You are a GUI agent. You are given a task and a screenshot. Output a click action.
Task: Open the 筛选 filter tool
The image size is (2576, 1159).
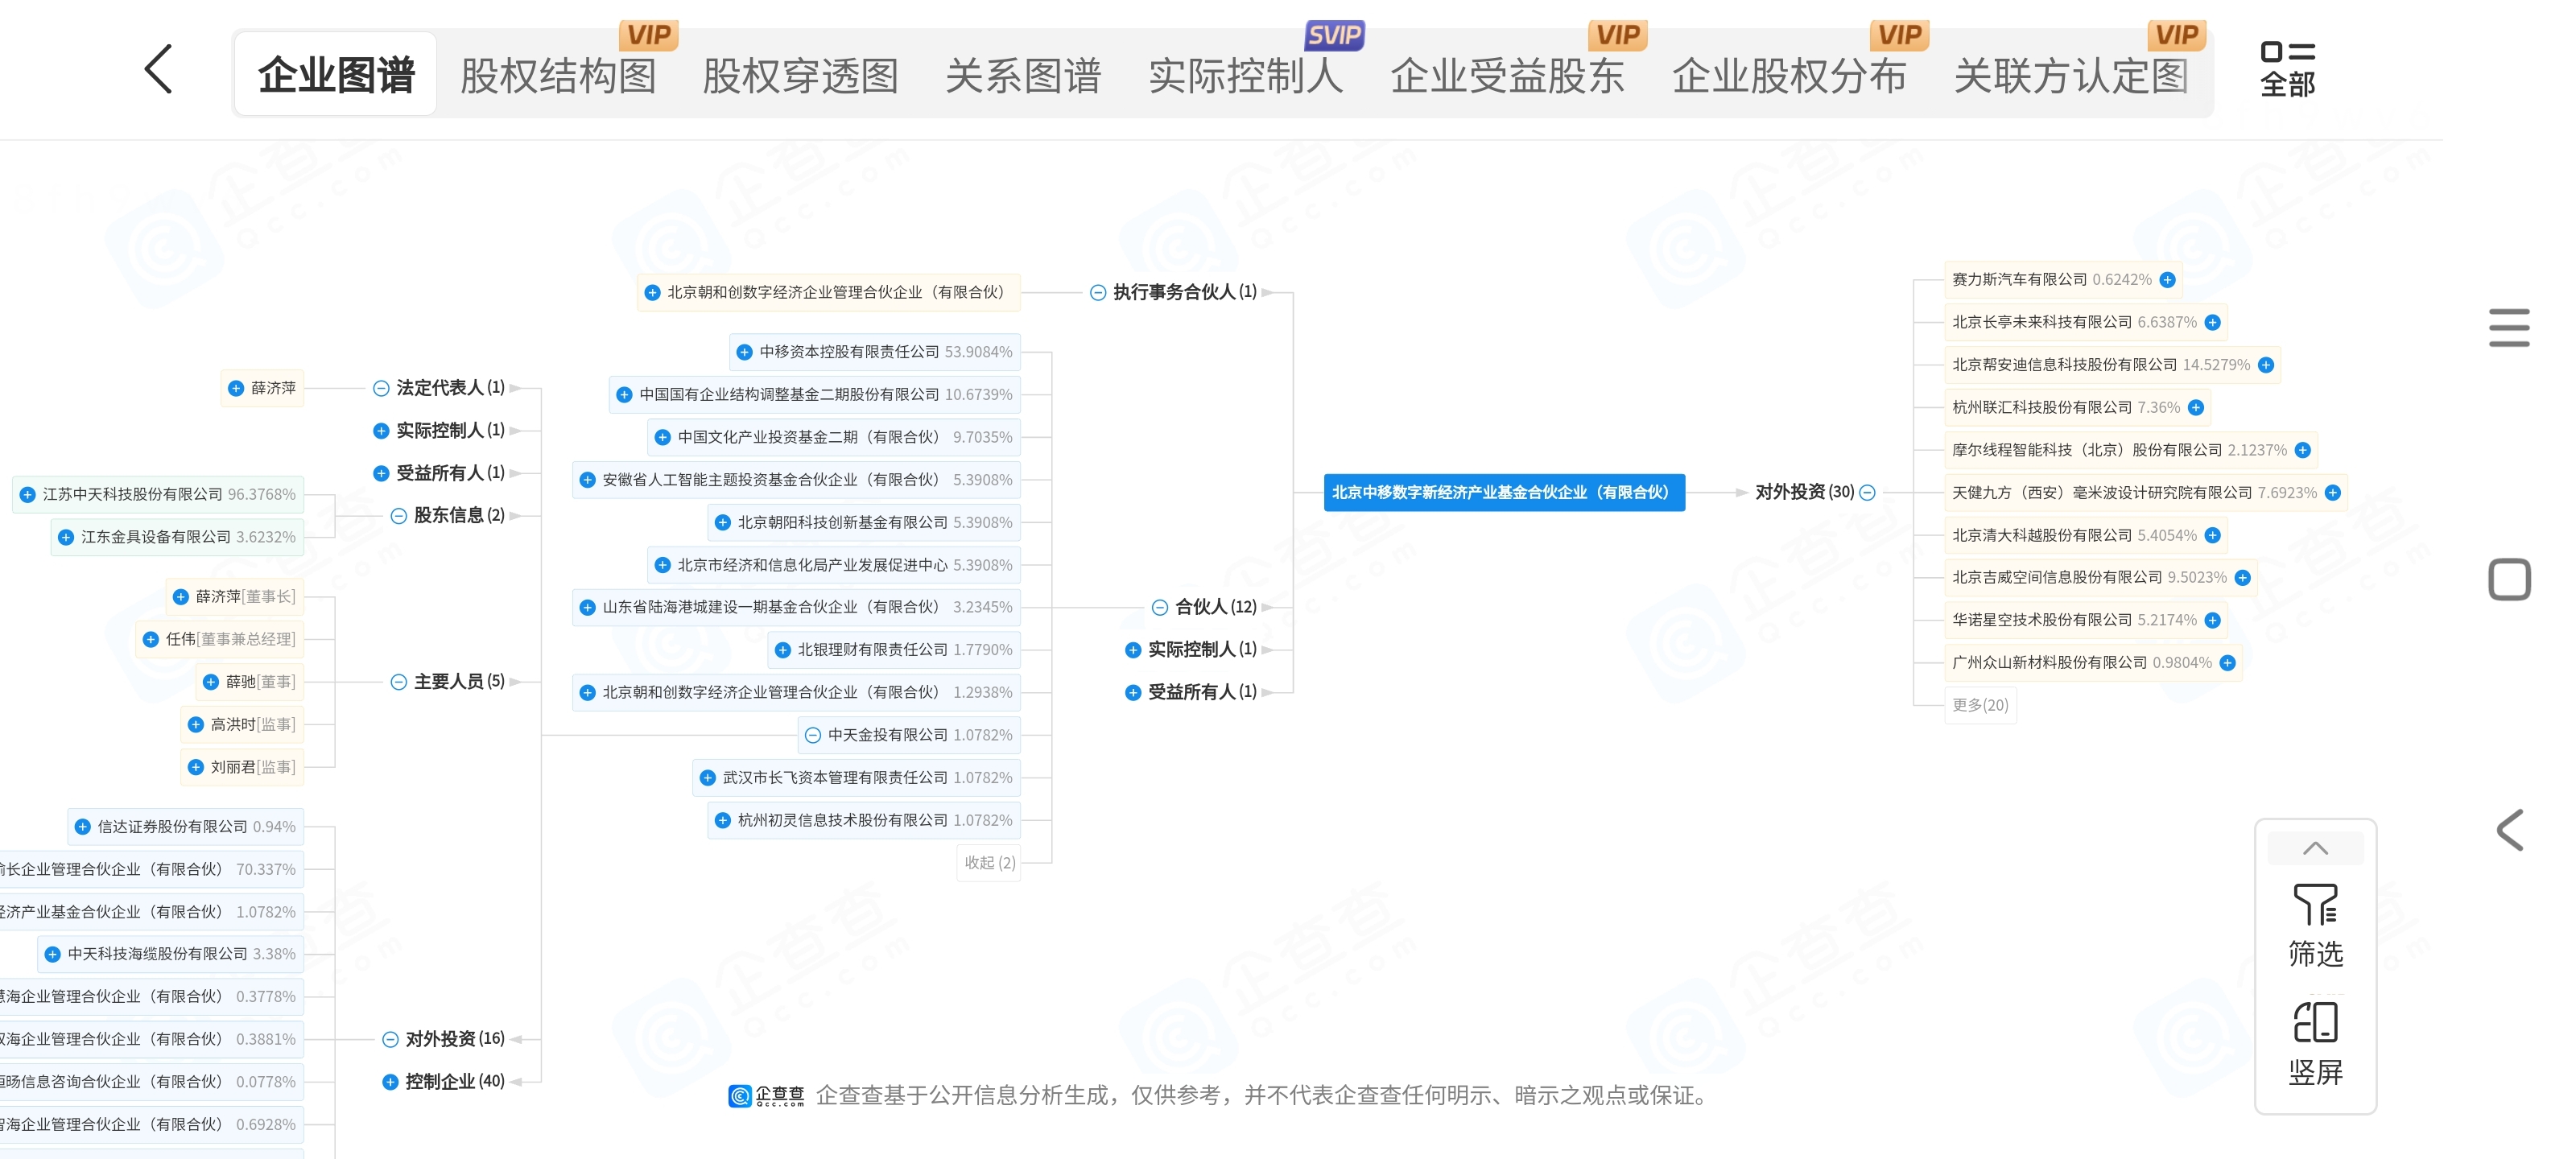tap(2315, 925)
